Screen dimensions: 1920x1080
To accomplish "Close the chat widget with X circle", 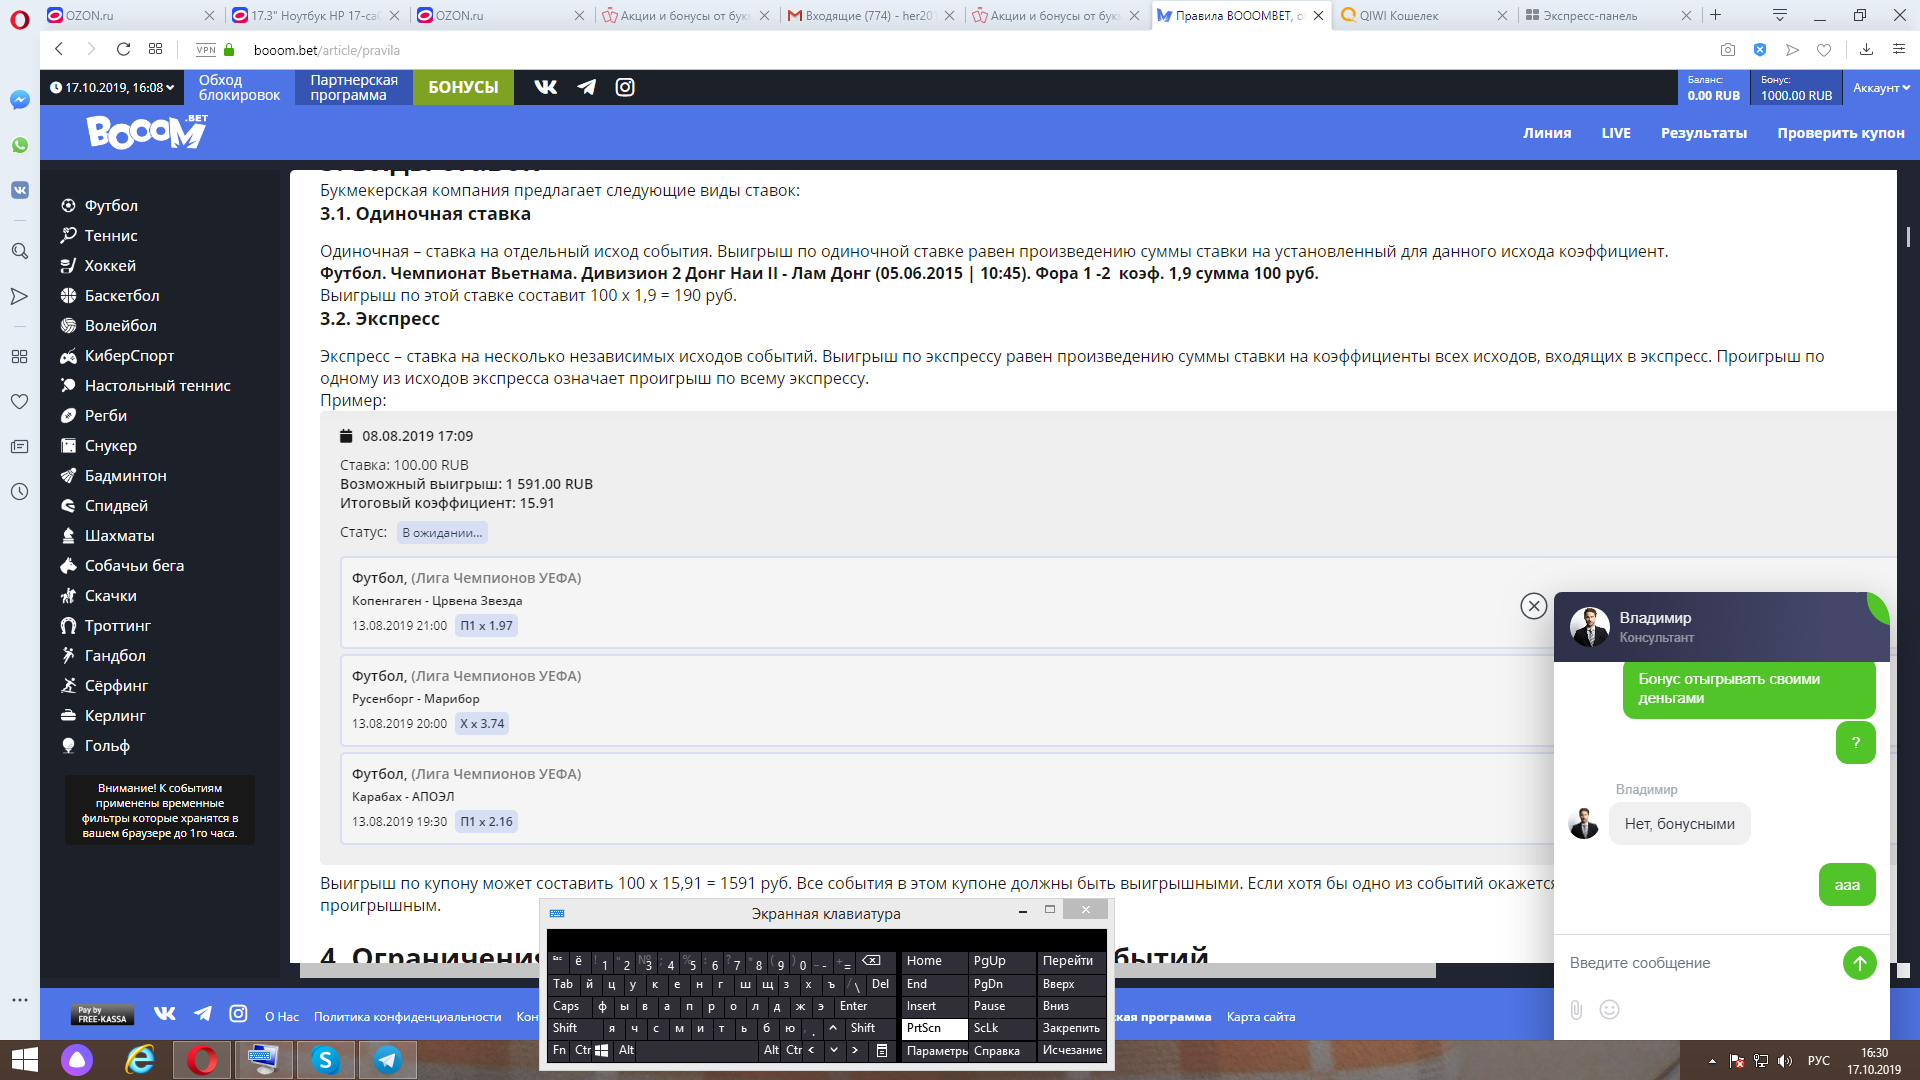I will 1533,606.
